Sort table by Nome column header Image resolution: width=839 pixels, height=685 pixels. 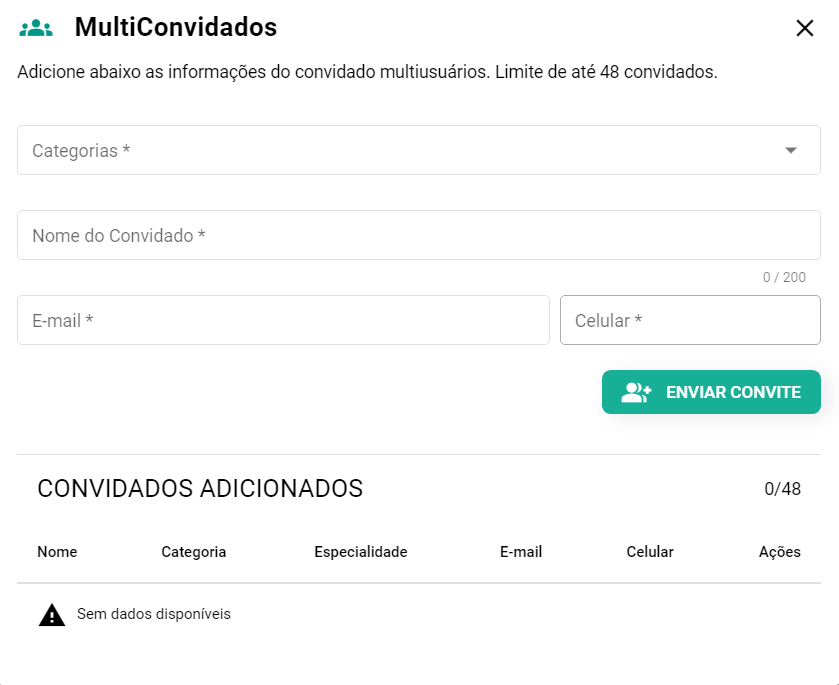[57, 552]
